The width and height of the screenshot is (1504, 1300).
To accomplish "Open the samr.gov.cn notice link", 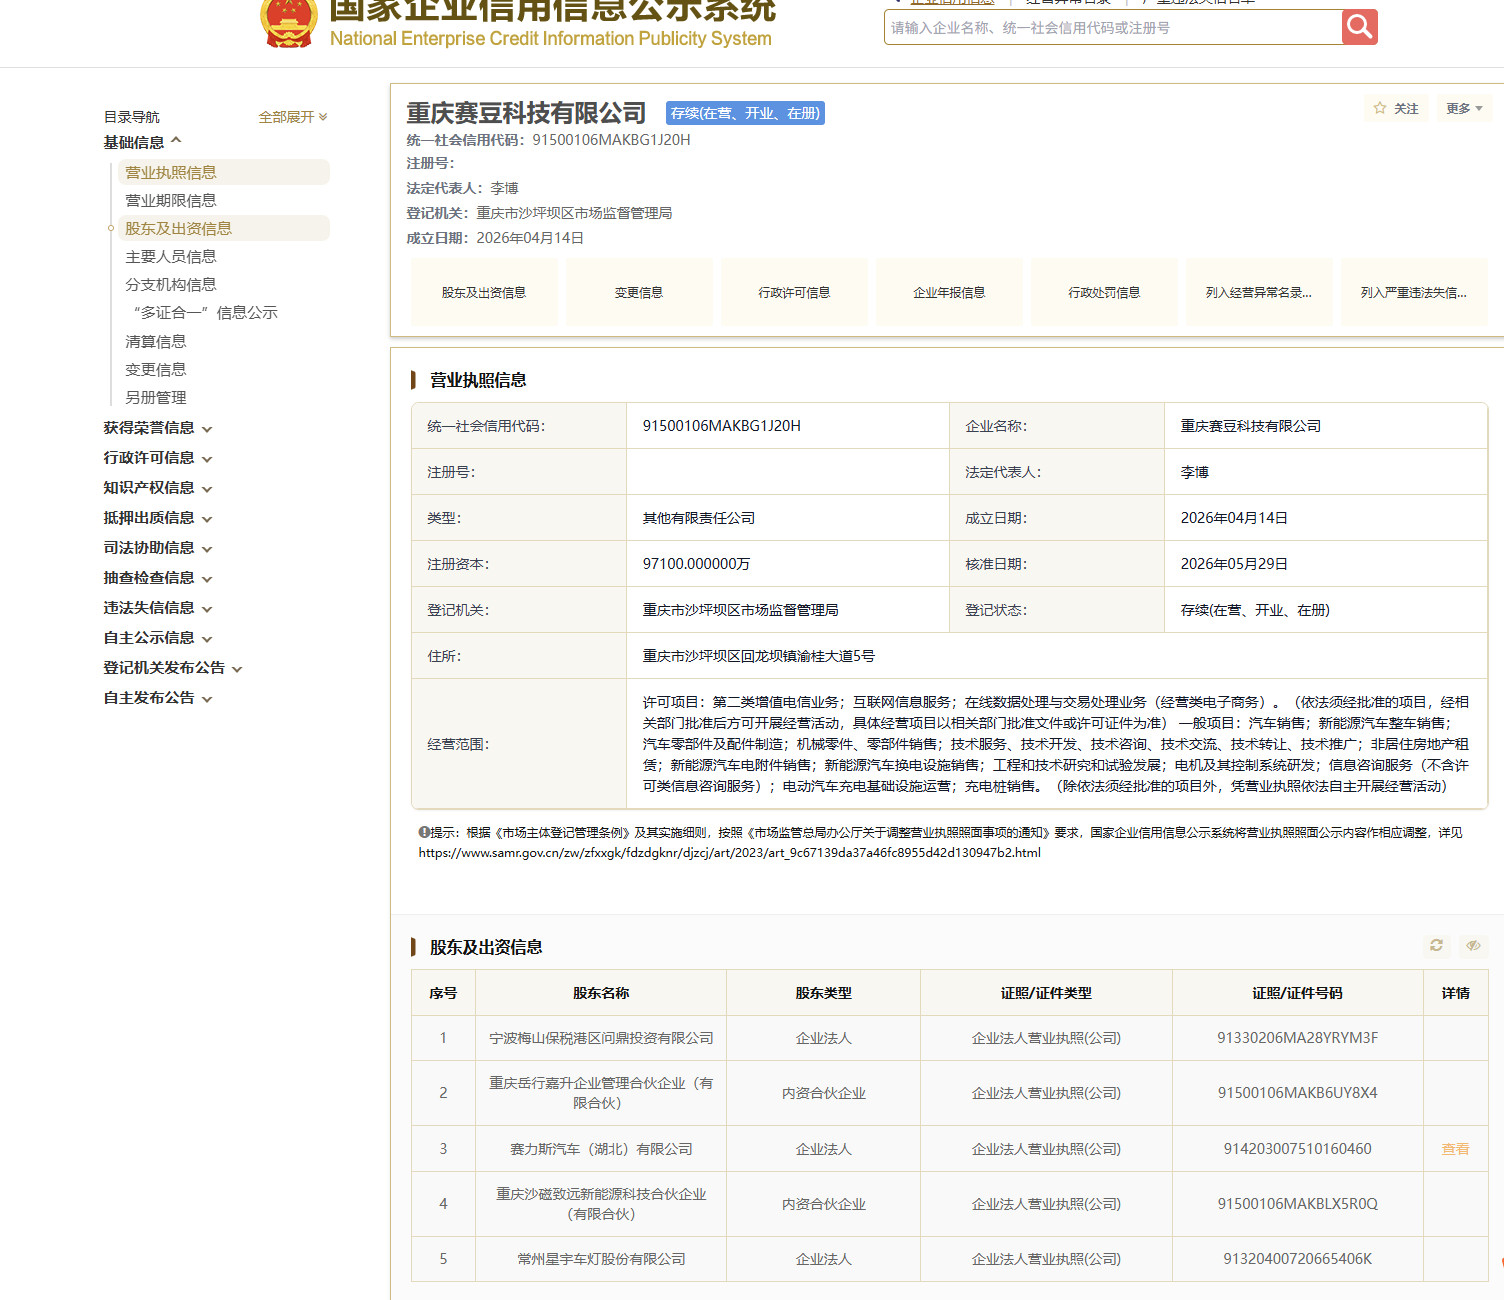I will [730, 853].
